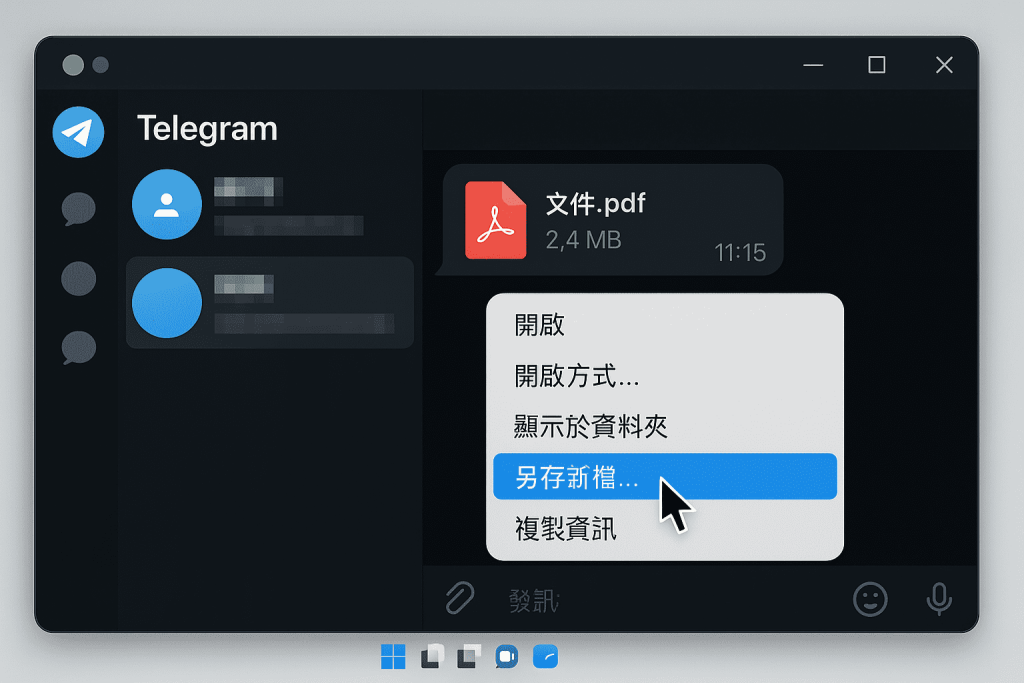The height and width of the screenshot is (683, 1024).
Task: Click the video camera chat taskbar icon
Action: coord(506,657)
